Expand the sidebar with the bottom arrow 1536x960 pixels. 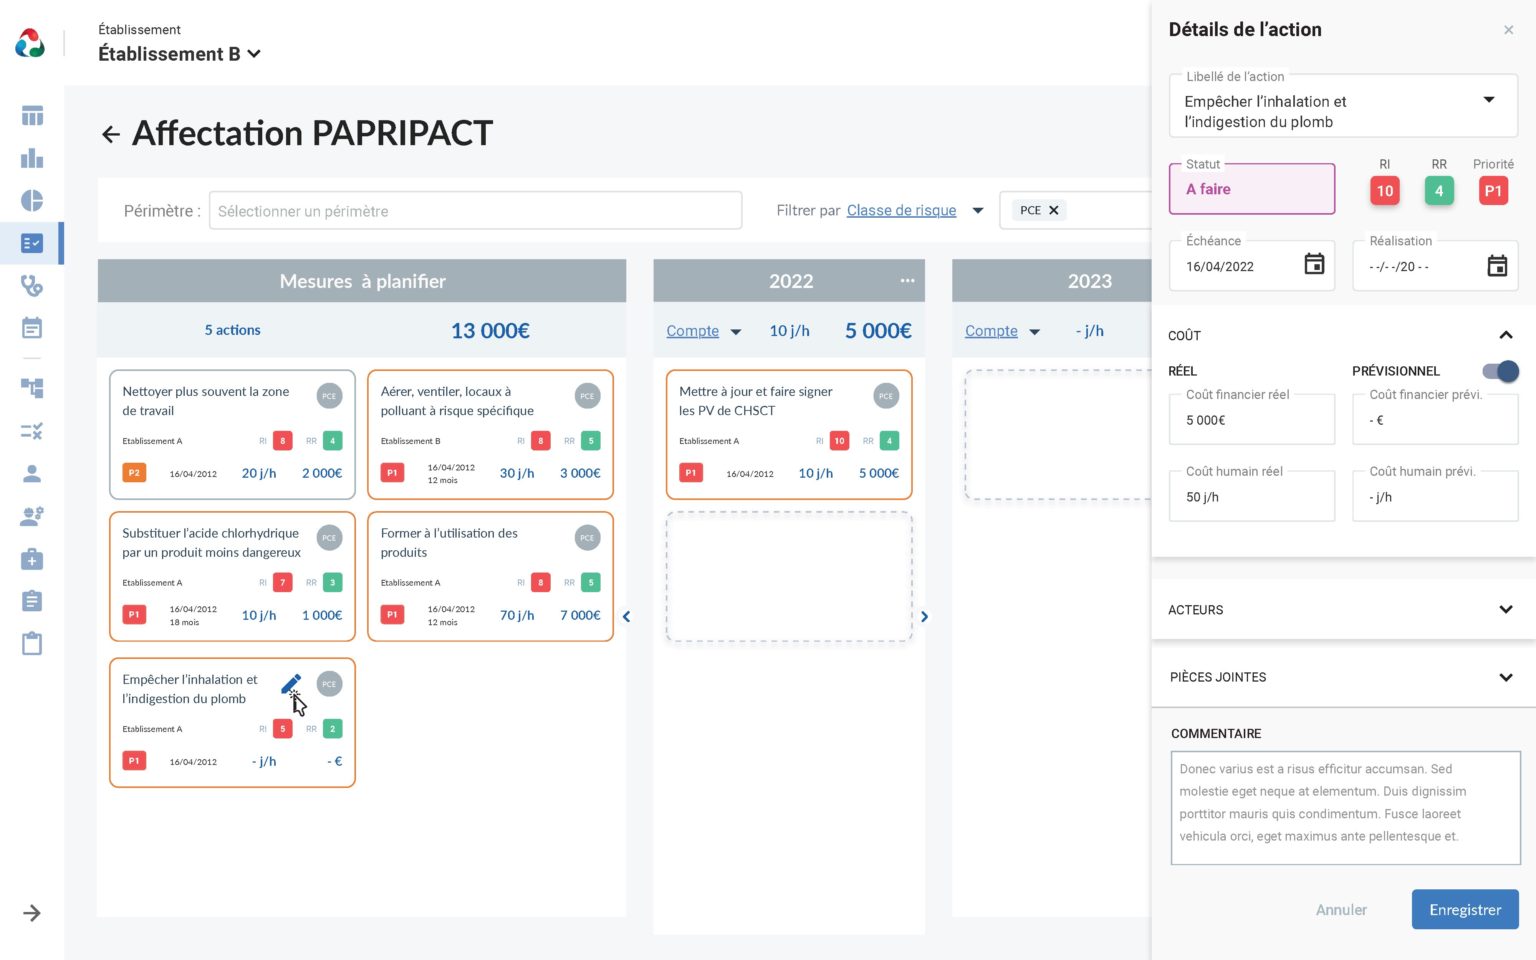[x=32, y=913]
